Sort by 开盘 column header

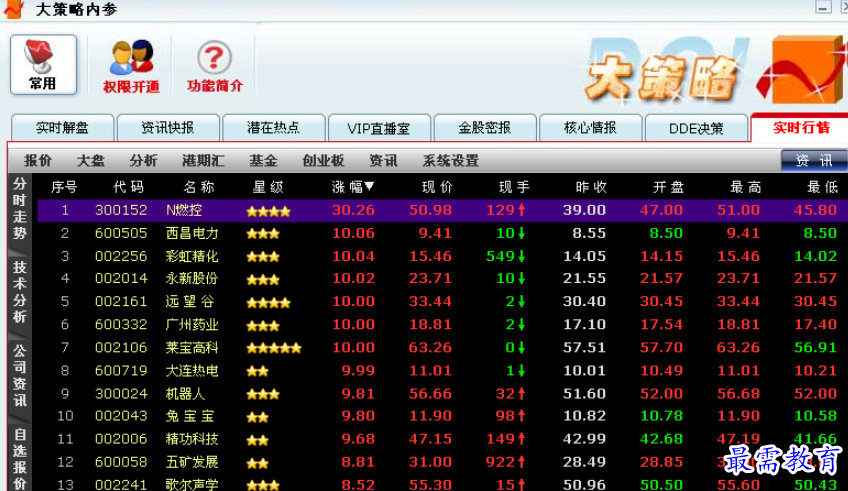click(x=668, y=187)
